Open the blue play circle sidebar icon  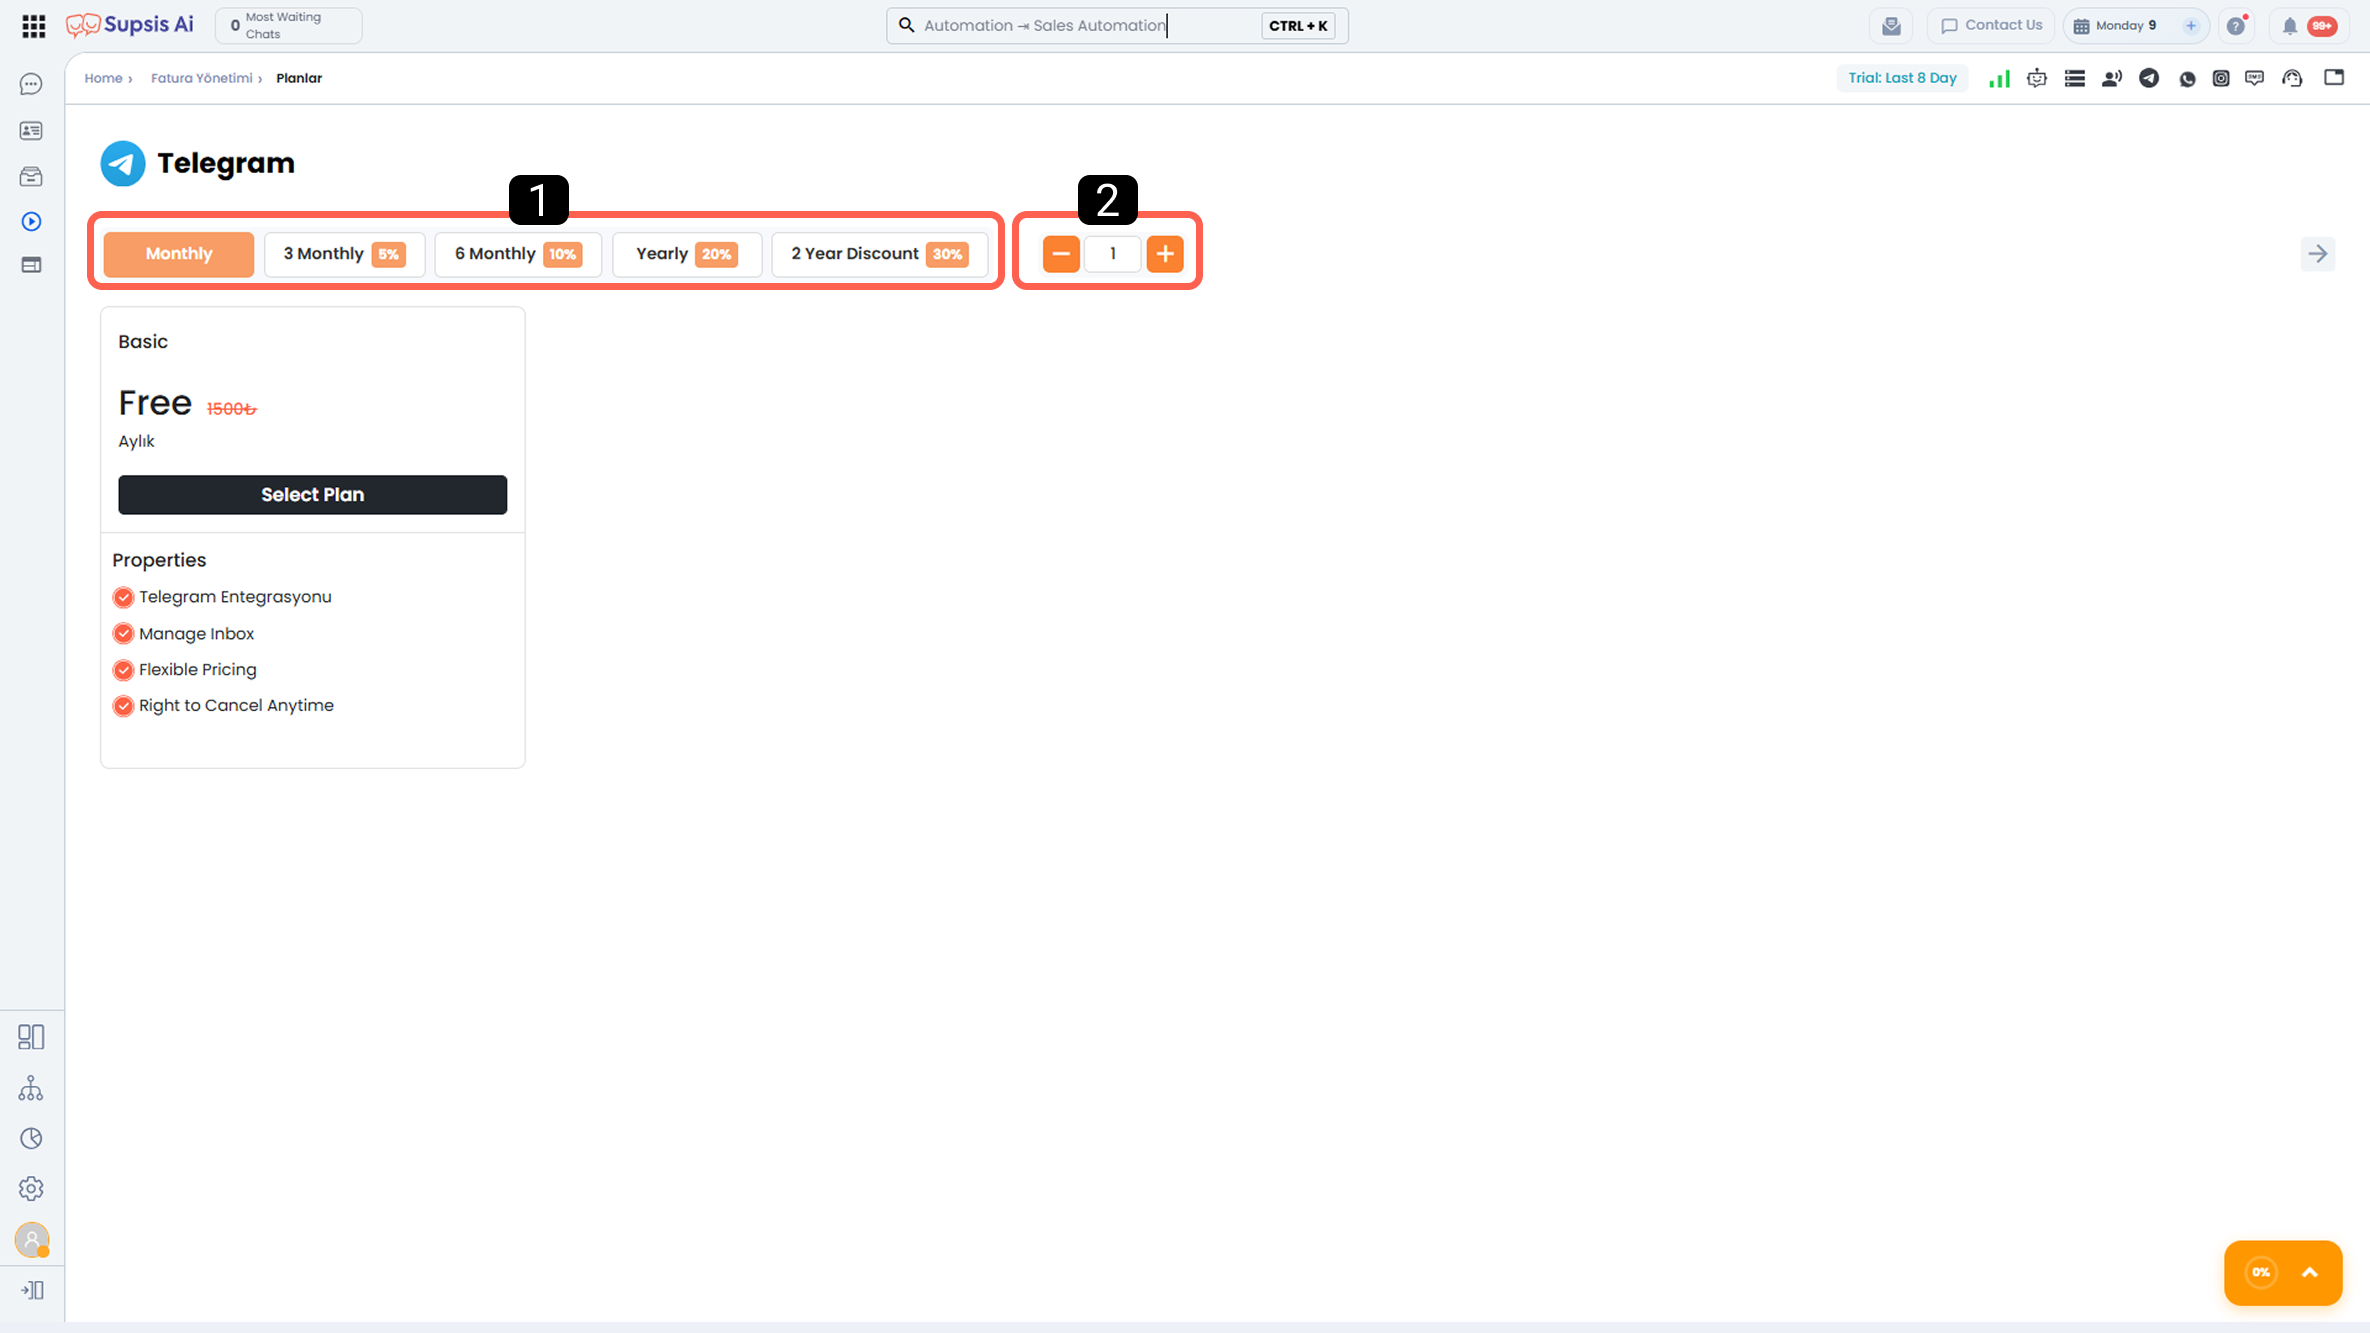coord(31,221)
